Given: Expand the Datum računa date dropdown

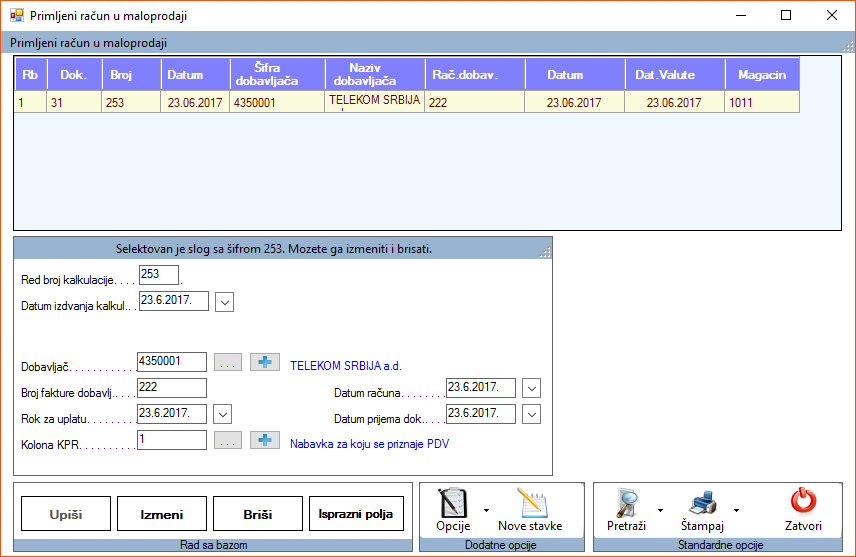Looking at the screenshot, I should 531,388.
